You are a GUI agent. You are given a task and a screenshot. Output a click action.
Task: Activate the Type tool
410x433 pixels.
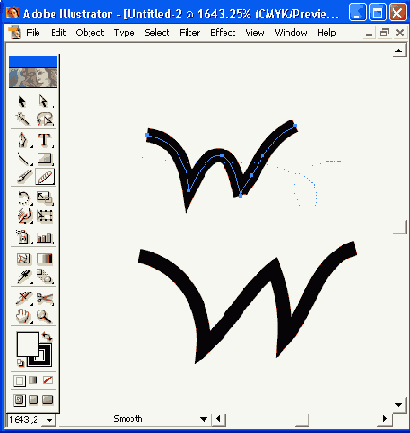tap(44, 140)
